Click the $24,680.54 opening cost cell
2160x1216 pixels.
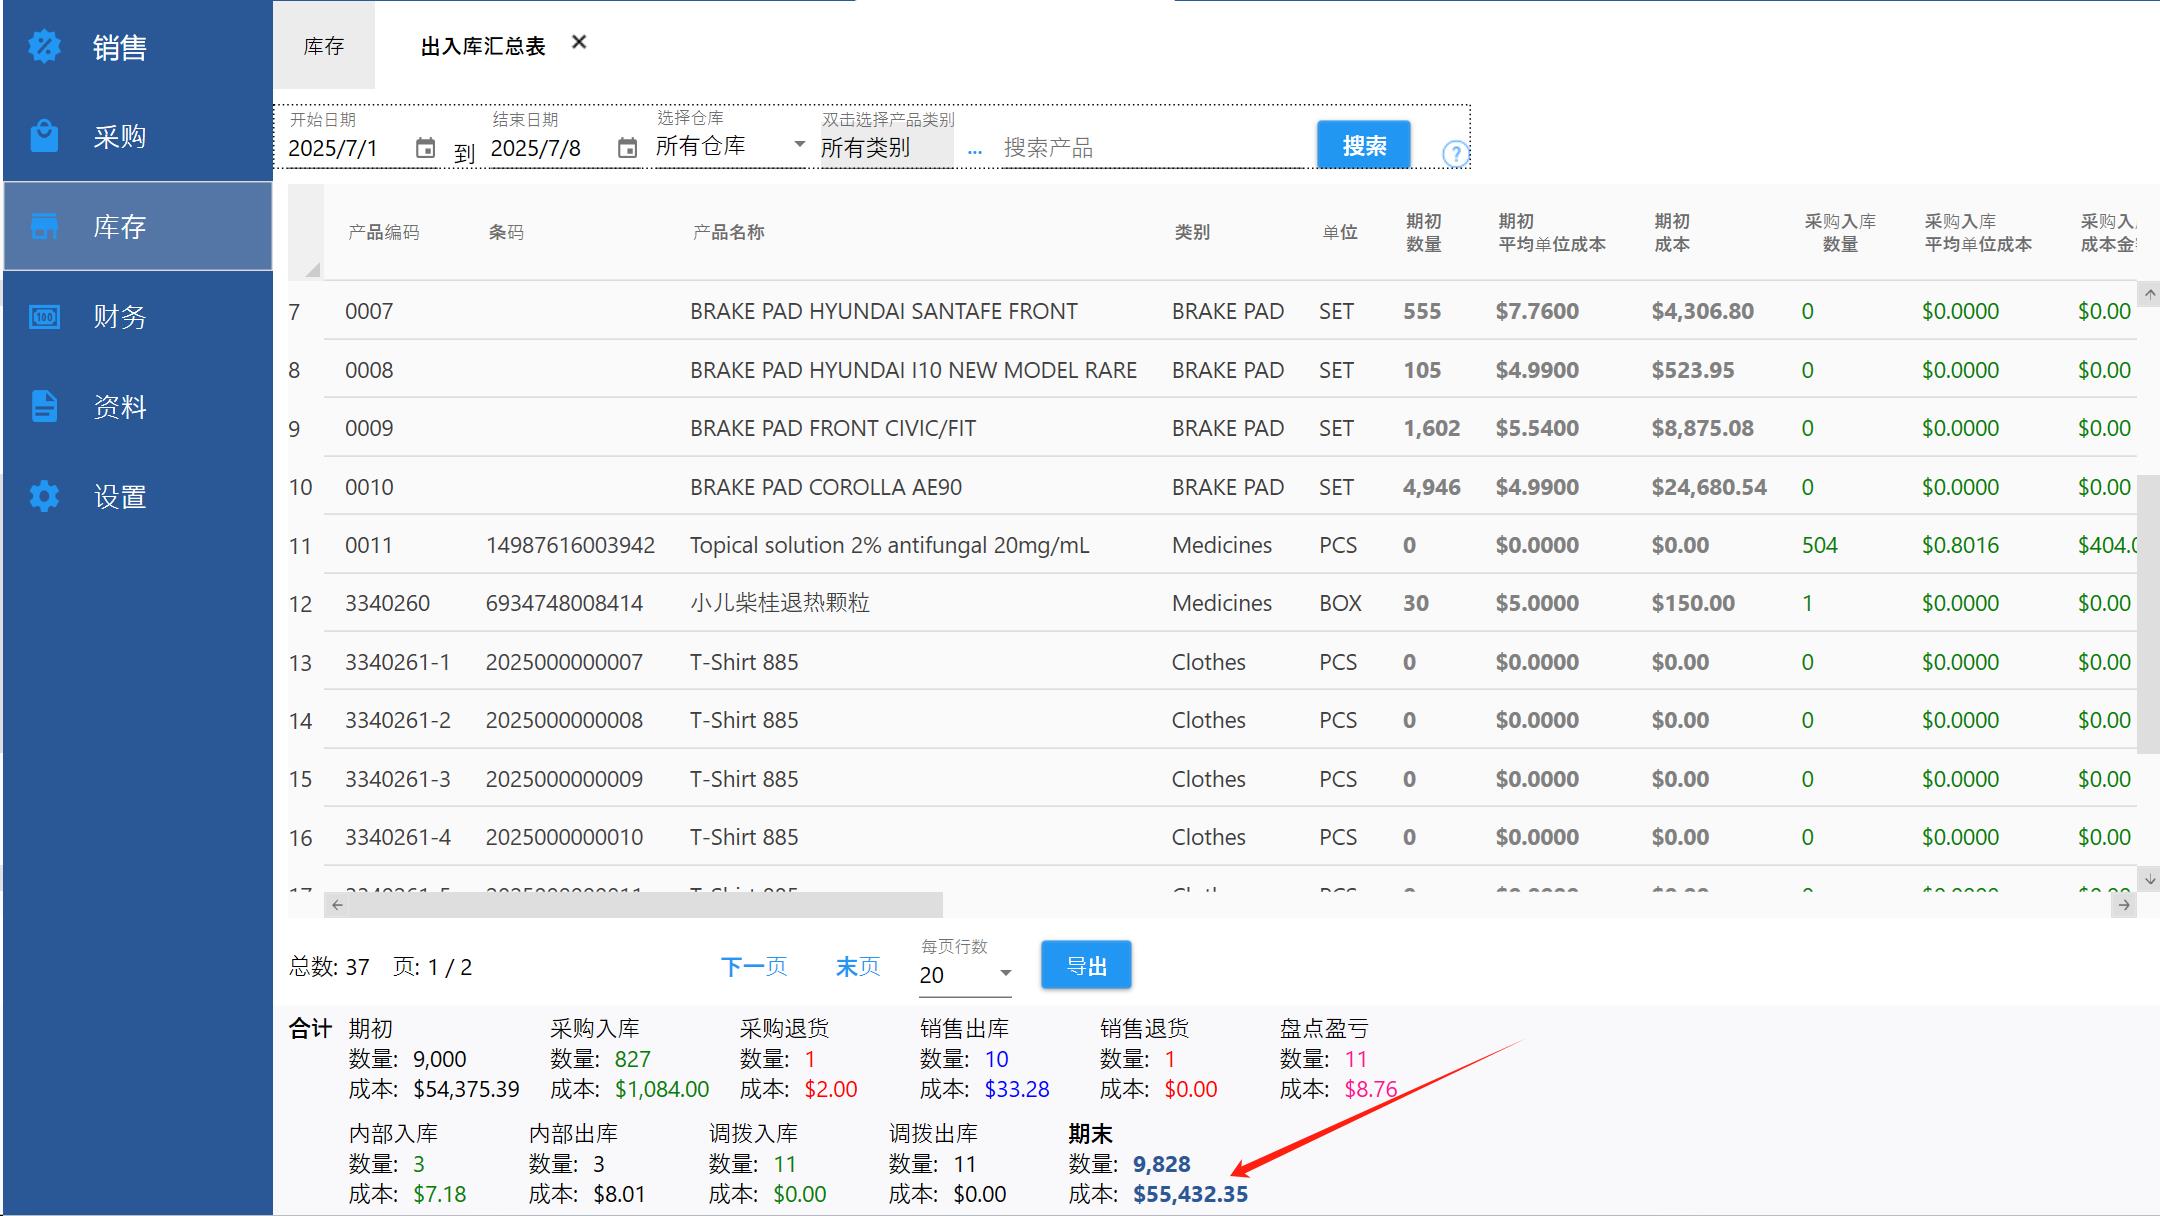point(1709,487)
